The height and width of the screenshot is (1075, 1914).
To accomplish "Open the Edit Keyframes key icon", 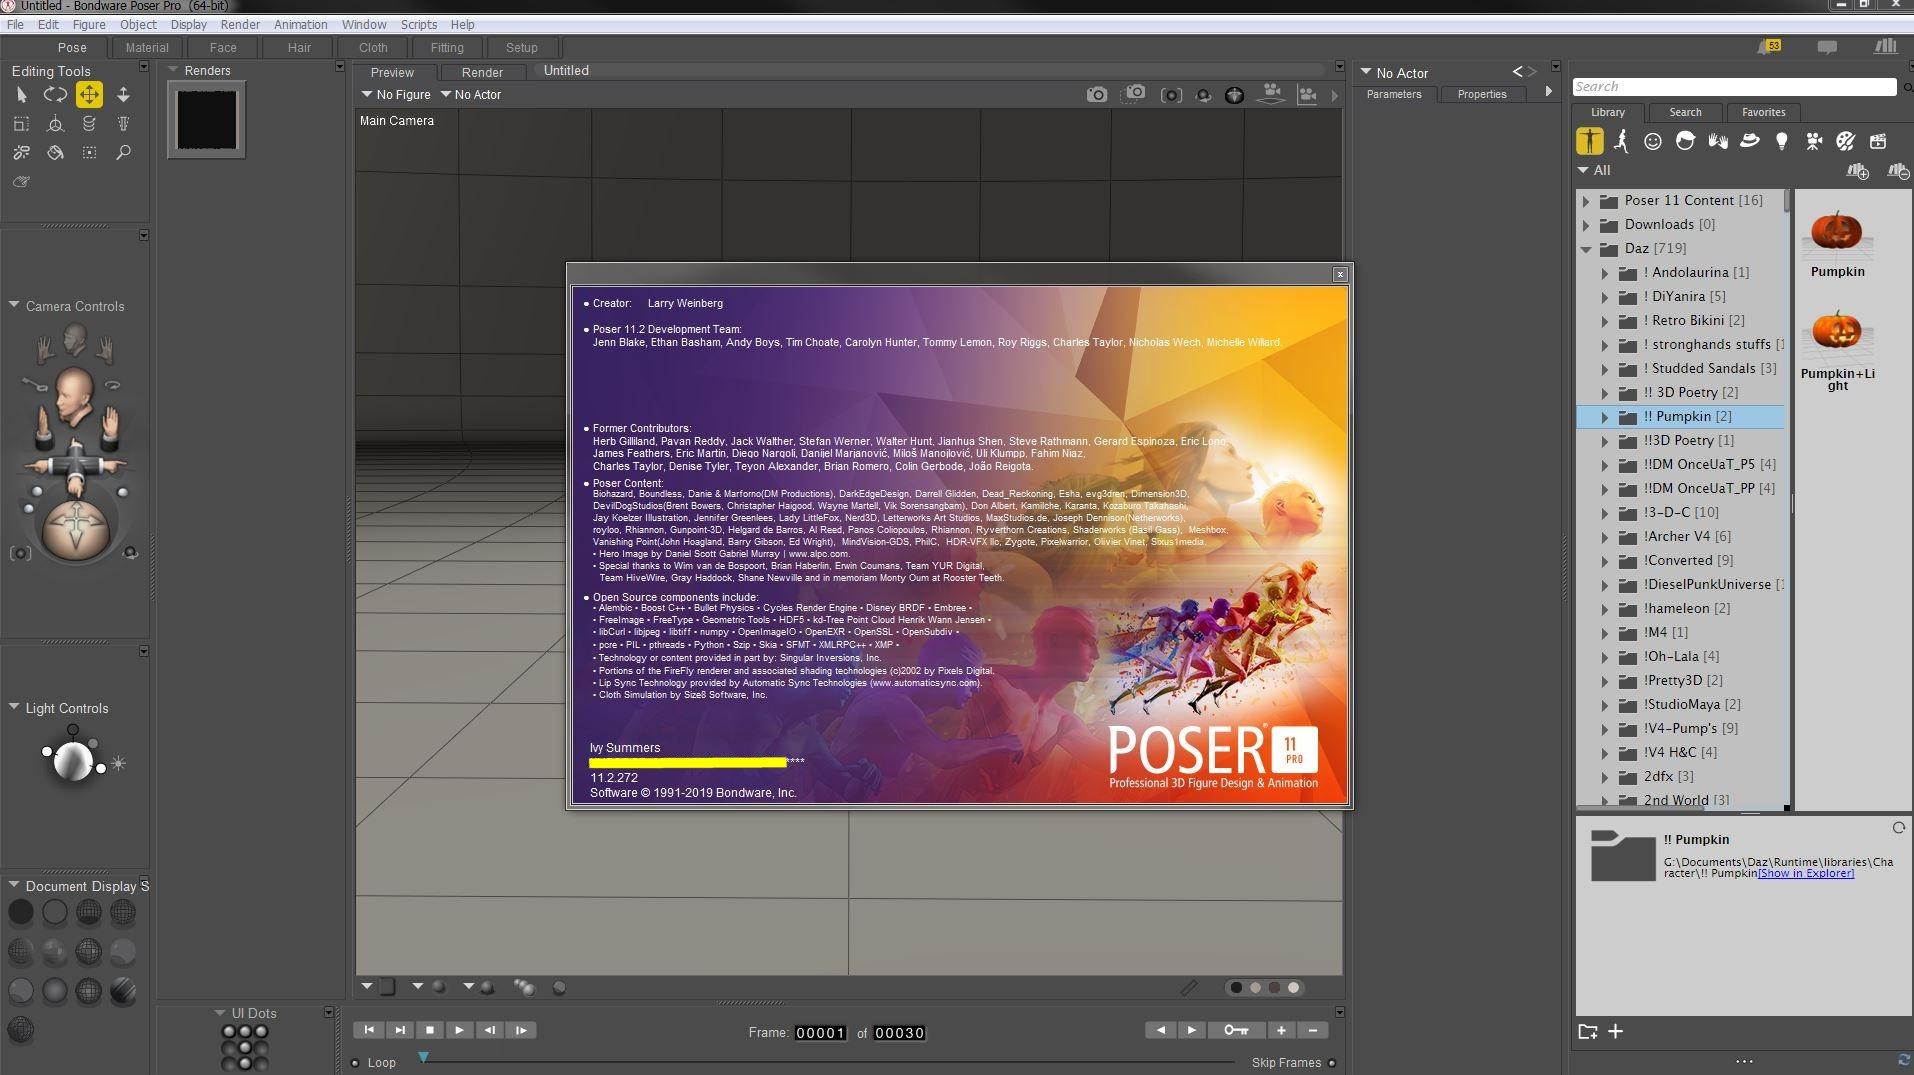I will (x=1236, y=1030).
